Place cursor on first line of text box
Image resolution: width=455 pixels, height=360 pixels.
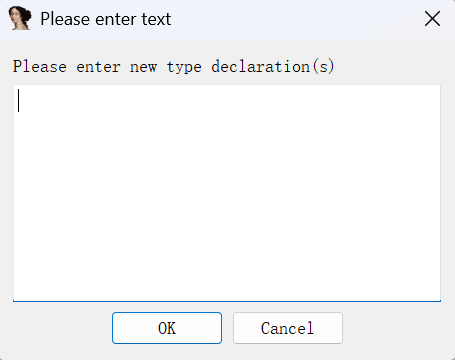click(227, 100)
